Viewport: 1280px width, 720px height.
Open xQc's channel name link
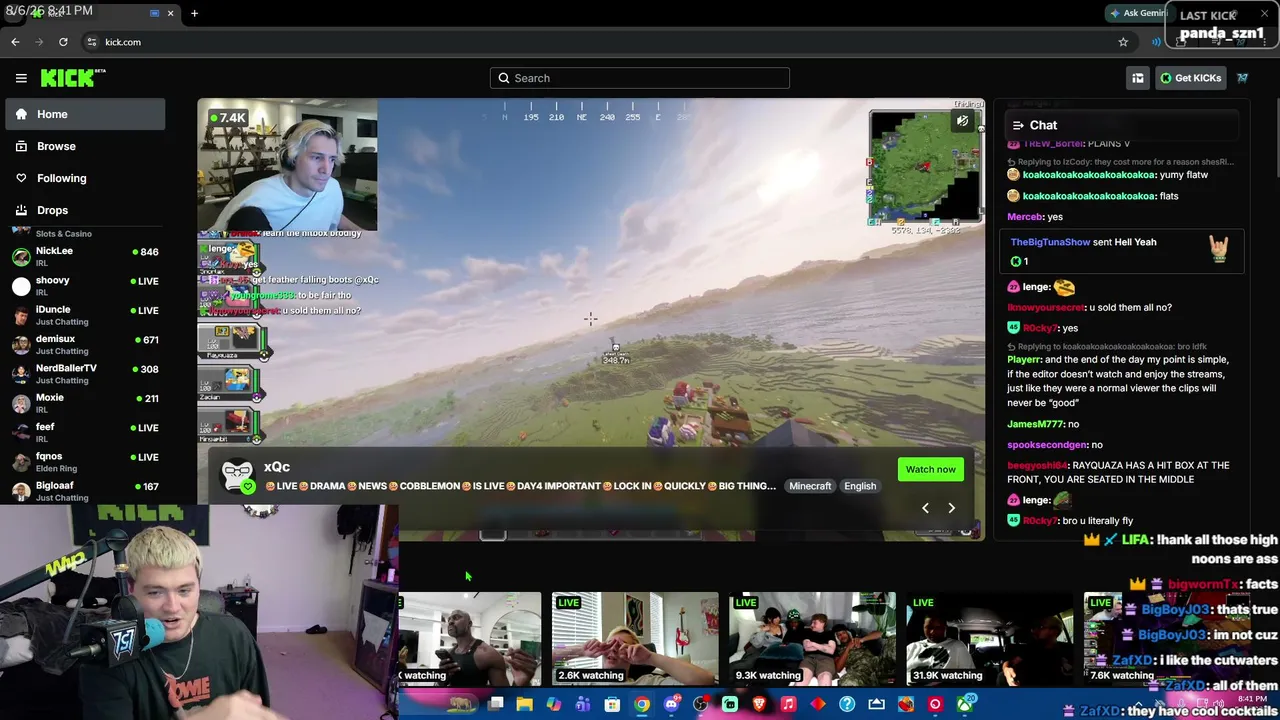coord(277,467)
